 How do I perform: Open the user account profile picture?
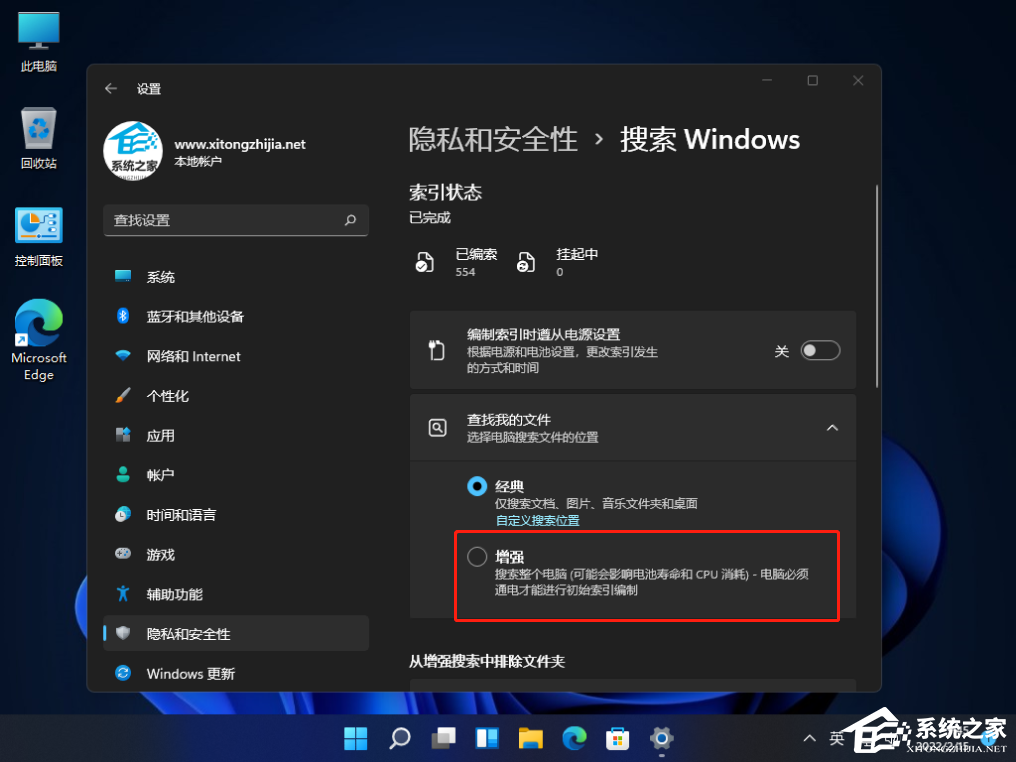pos(133,151)
